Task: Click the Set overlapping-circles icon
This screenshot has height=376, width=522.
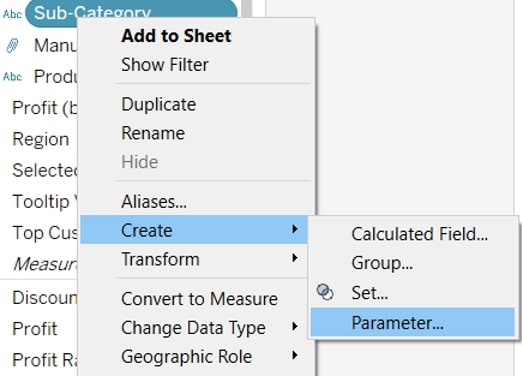Action: click(325, 292)
